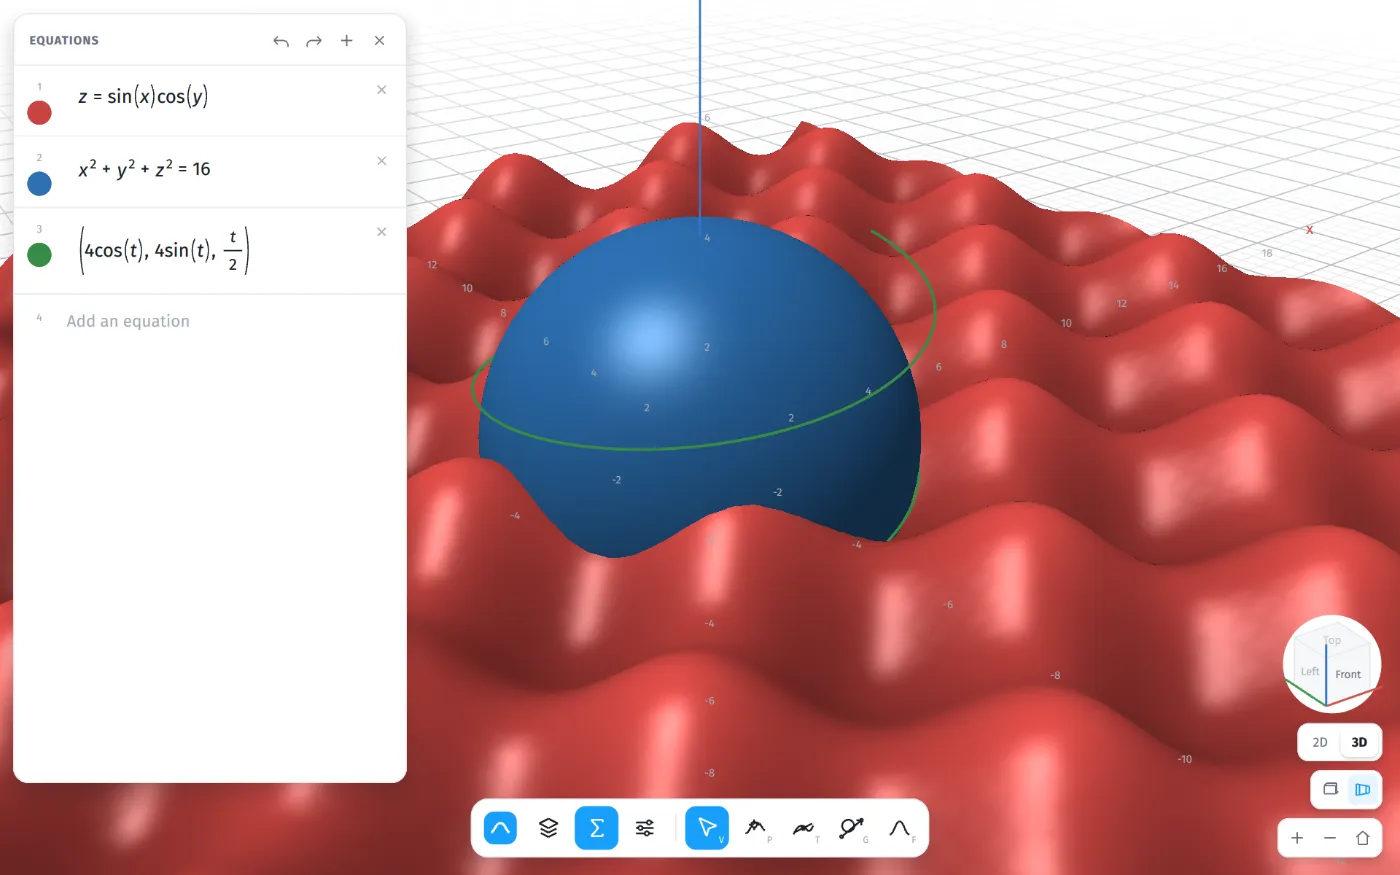Select the function curve tool (F)
1400x875 pixels.
pos(900,828)
